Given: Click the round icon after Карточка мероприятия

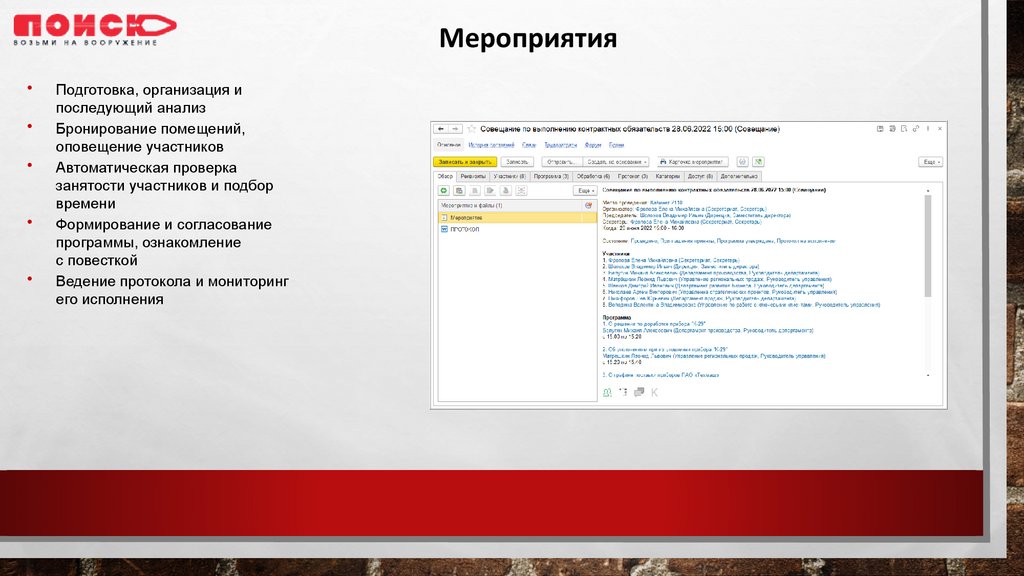Looking at the screenshot, I should [743, 162].
